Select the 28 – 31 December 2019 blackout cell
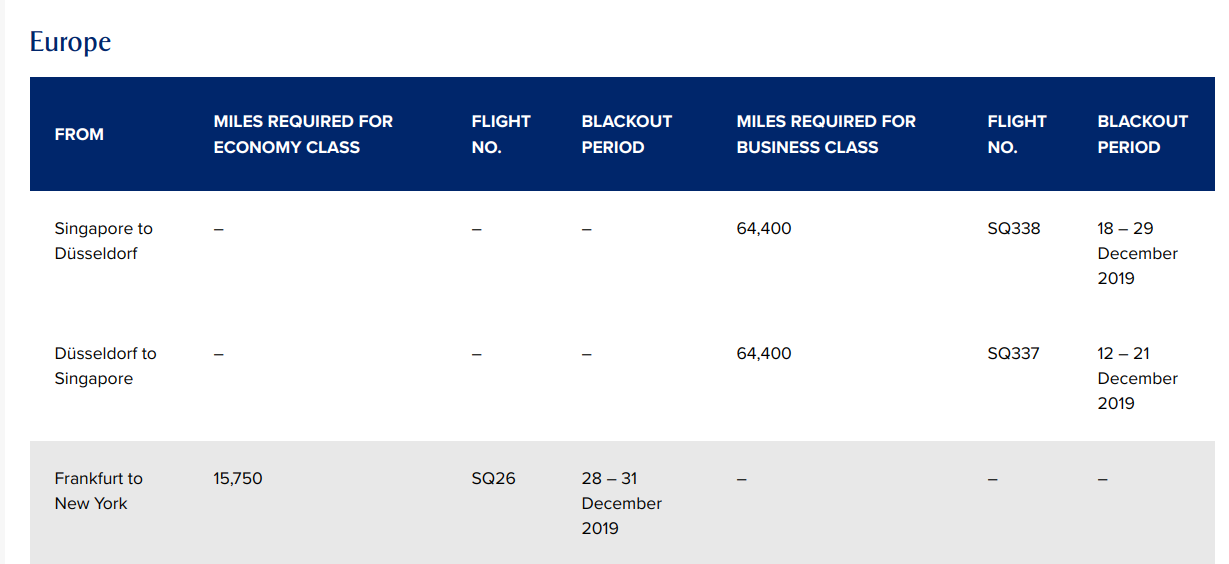The height and width of the screenshot is (564, 1229). pyautogui.click(x=621, y=503)
